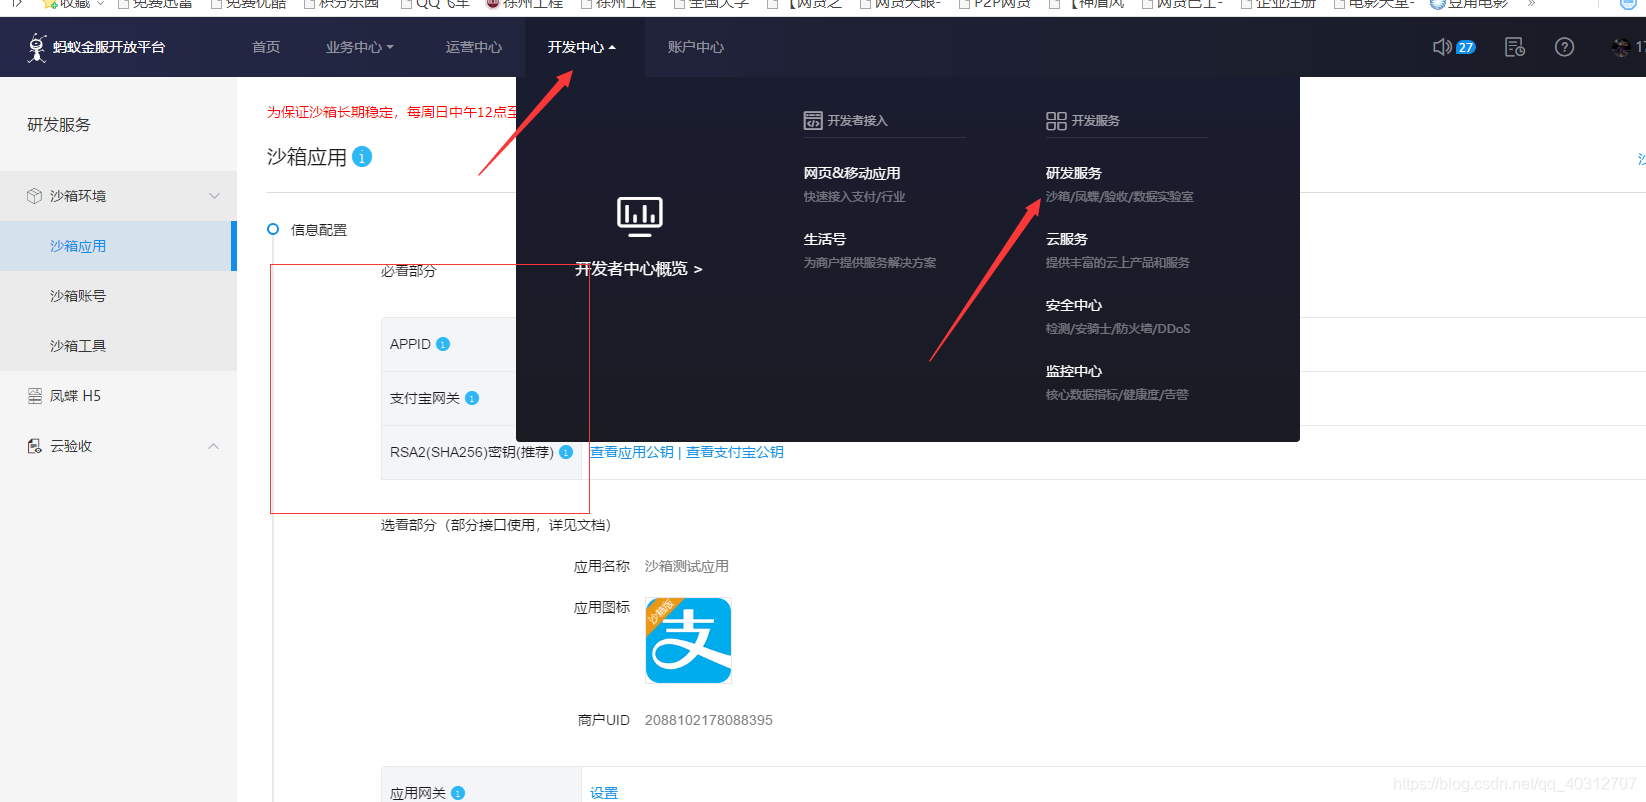
Task: Open 云验收 sidebar item
Action: 118,446
